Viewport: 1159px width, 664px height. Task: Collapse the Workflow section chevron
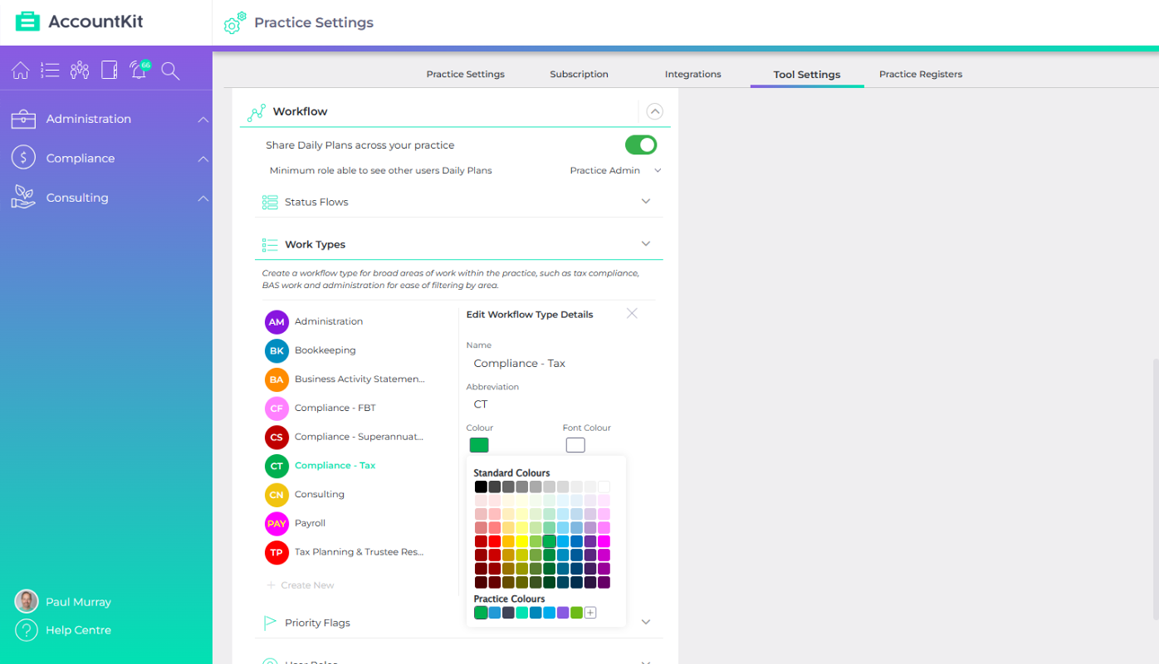click(654, 112)
